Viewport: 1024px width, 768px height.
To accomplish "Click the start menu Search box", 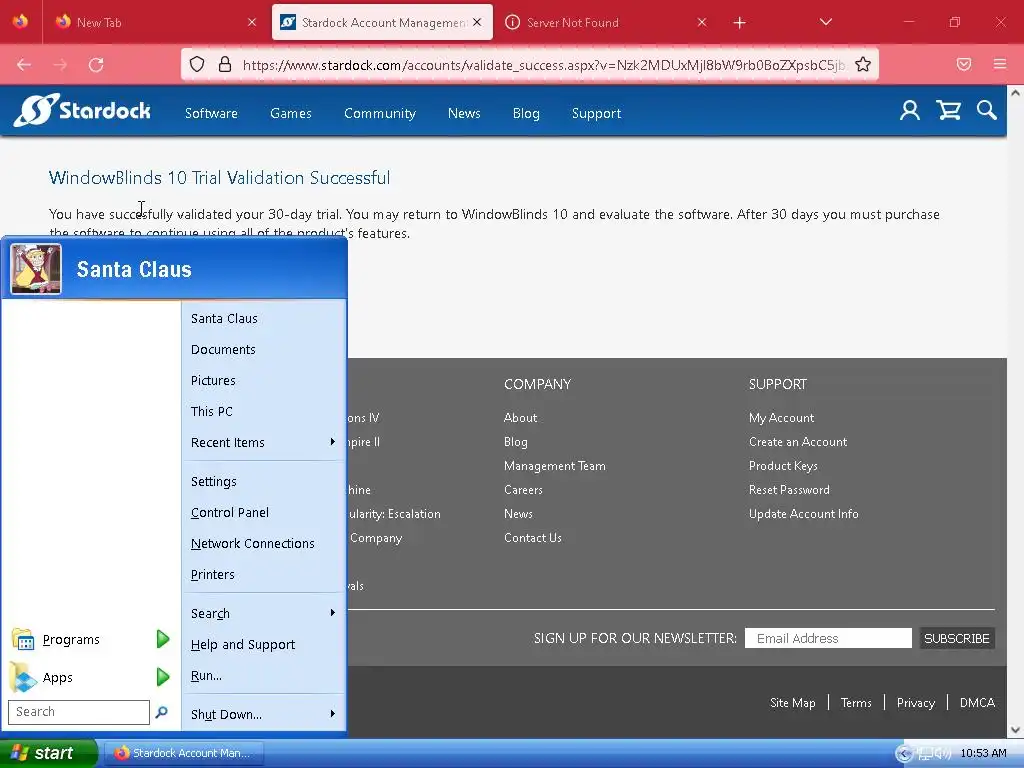I will (79, 712).
